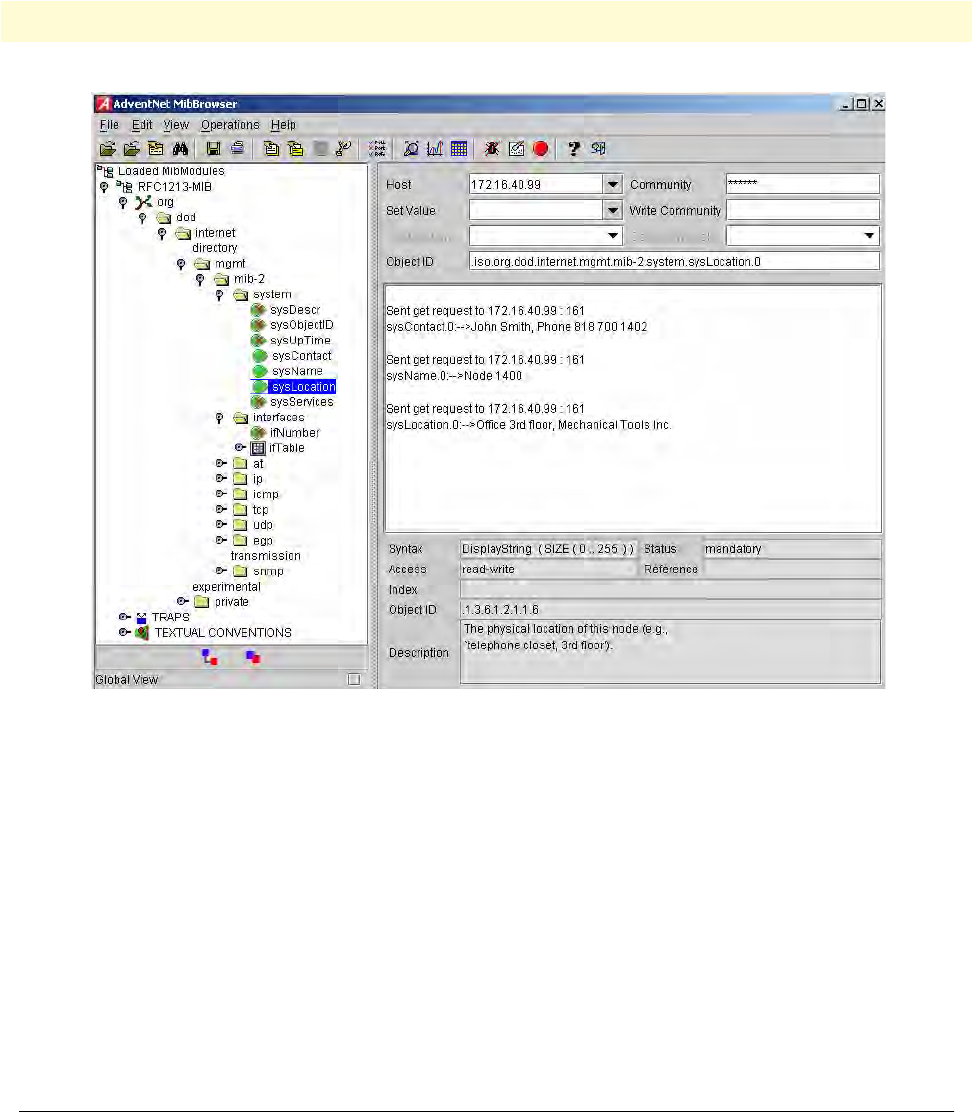The image size is (973, 1115).
Task: Expand the TRAPS node
Action: click(x=124, y=617)
